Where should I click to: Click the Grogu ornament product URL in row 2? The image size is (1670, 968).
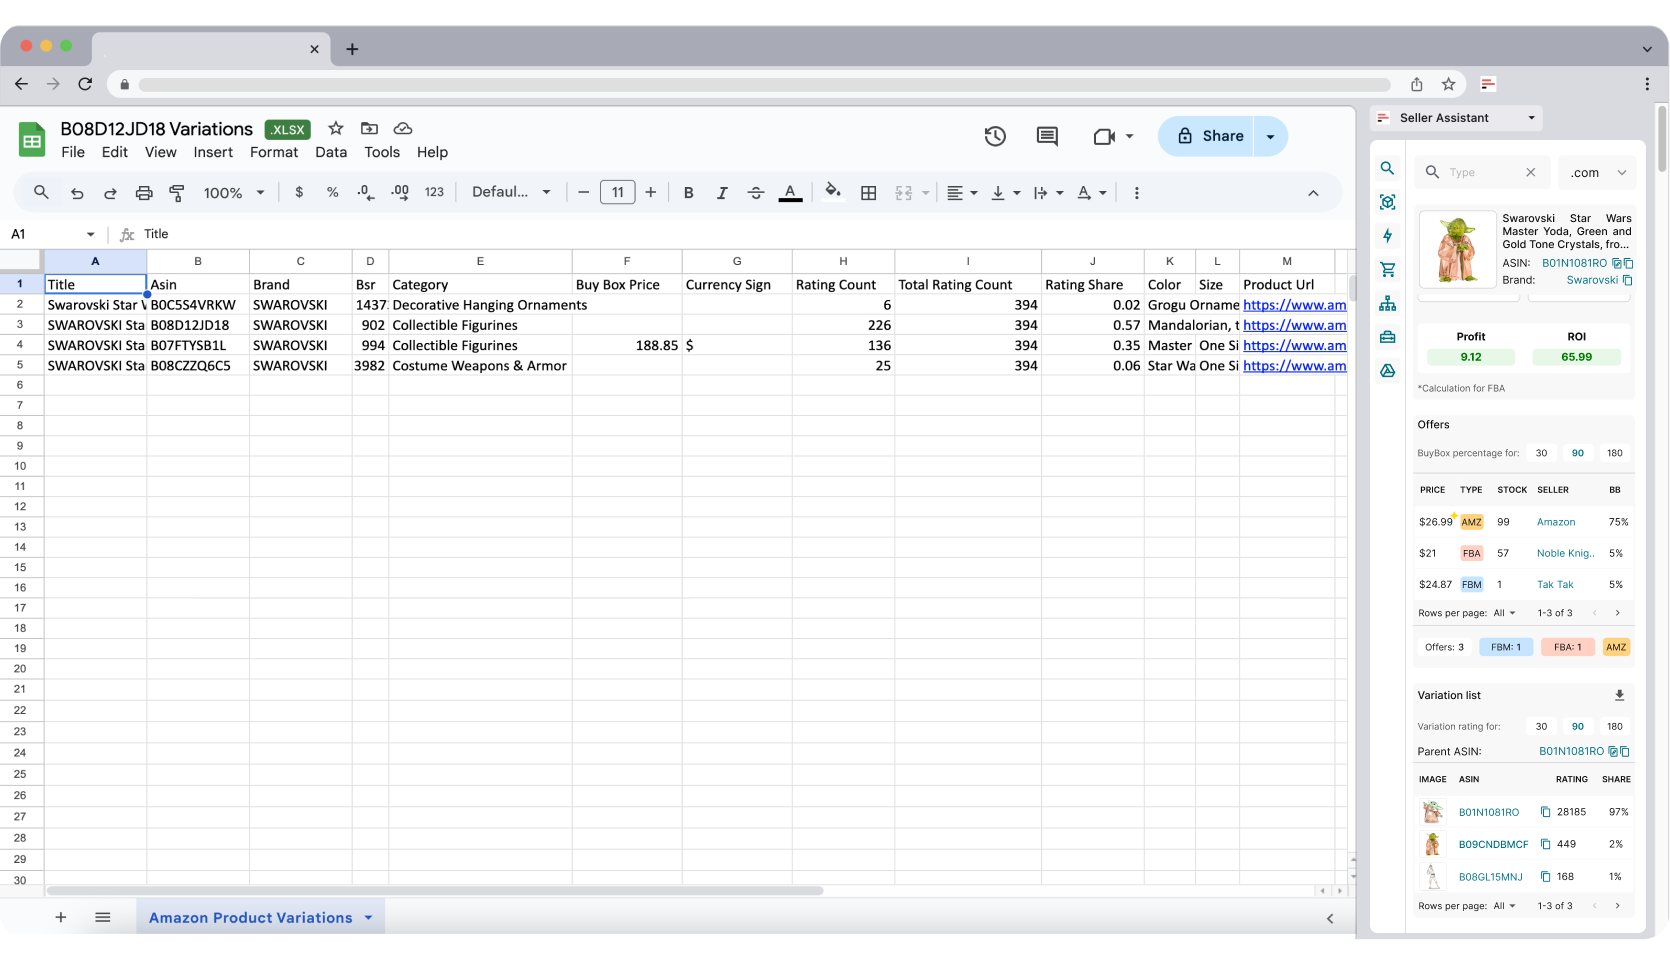click(1294, 305)
